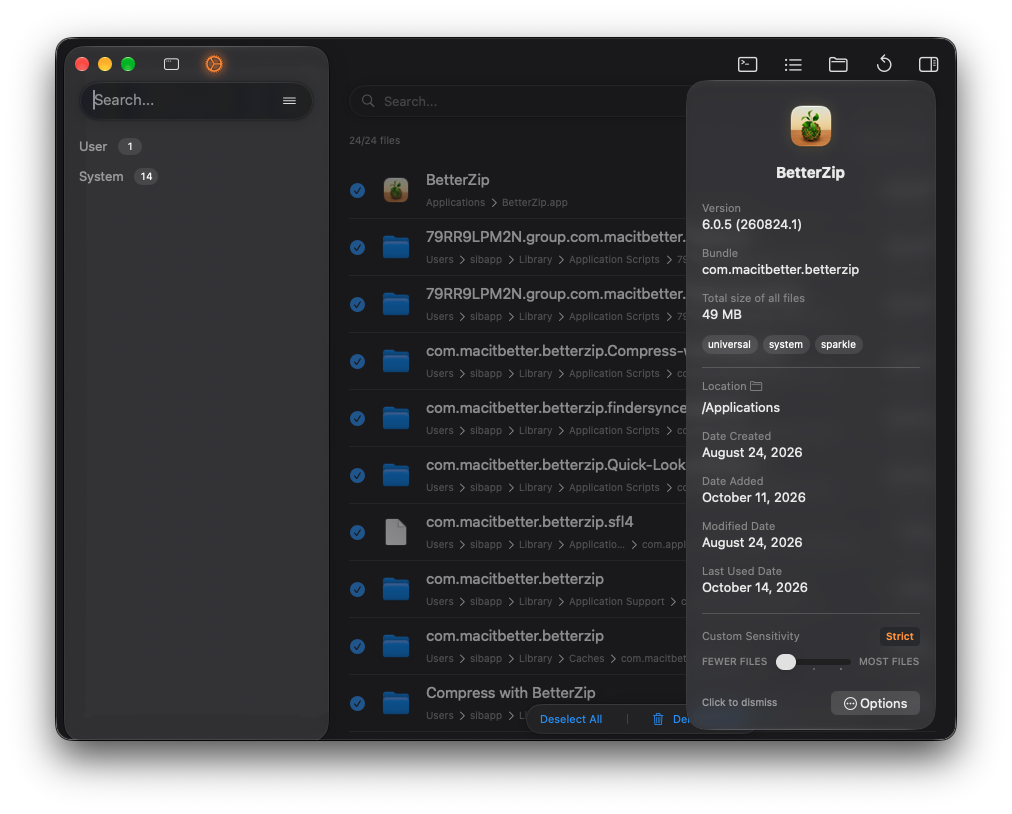
Task: Click the system tag in the info panel
Action: pyautogui.click(x=785, y=345)
